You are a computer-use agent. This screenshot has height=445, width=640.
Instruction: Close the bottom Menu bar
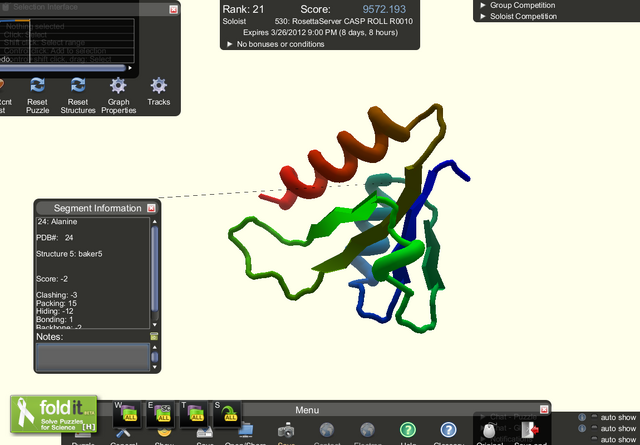(x=544, y=409)
